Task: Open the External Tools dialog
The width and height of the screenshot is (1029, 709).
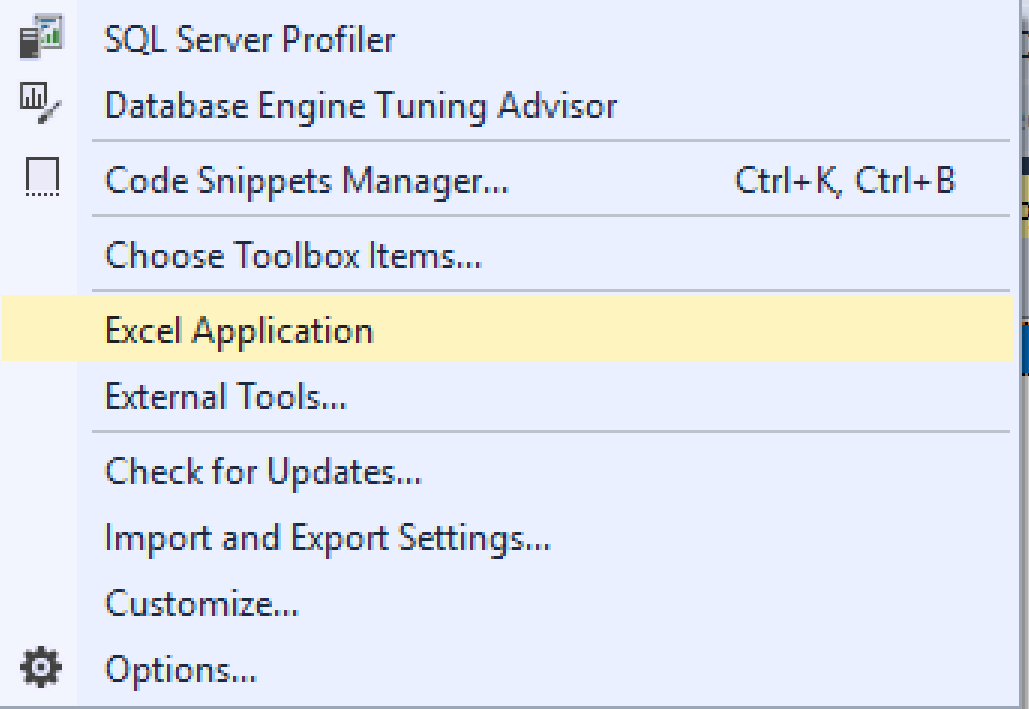Action: pos(223,396)
